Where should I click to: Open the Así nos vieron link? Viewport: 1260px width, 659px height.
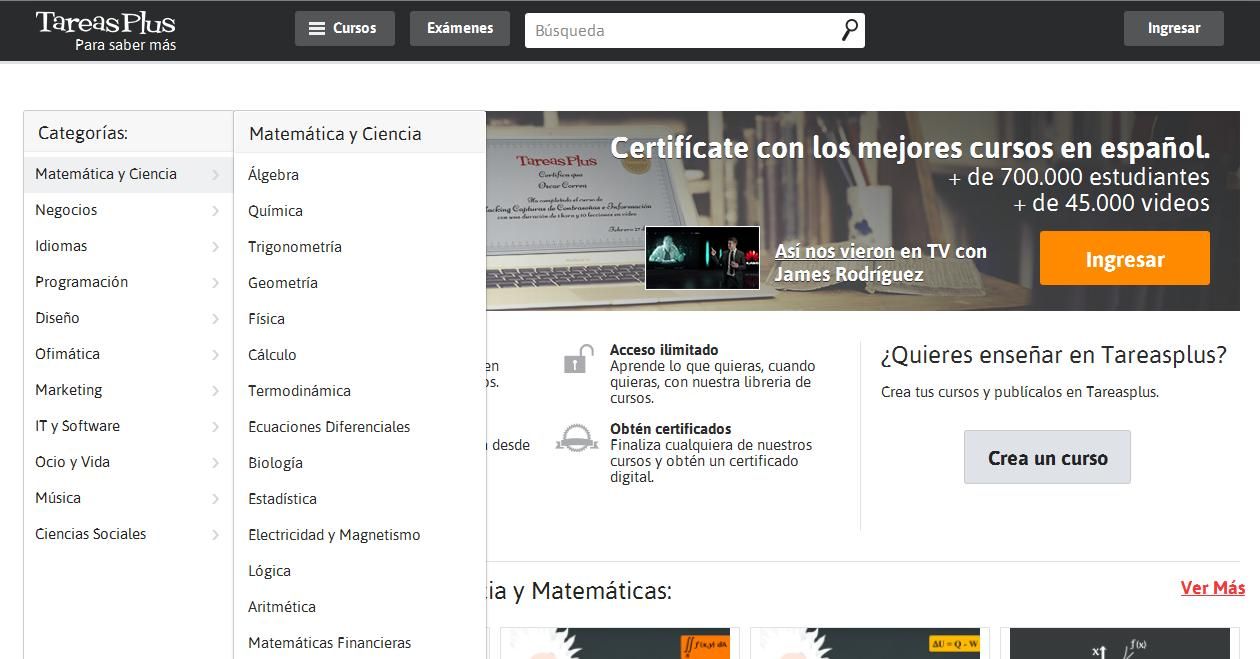click(835, 251)
